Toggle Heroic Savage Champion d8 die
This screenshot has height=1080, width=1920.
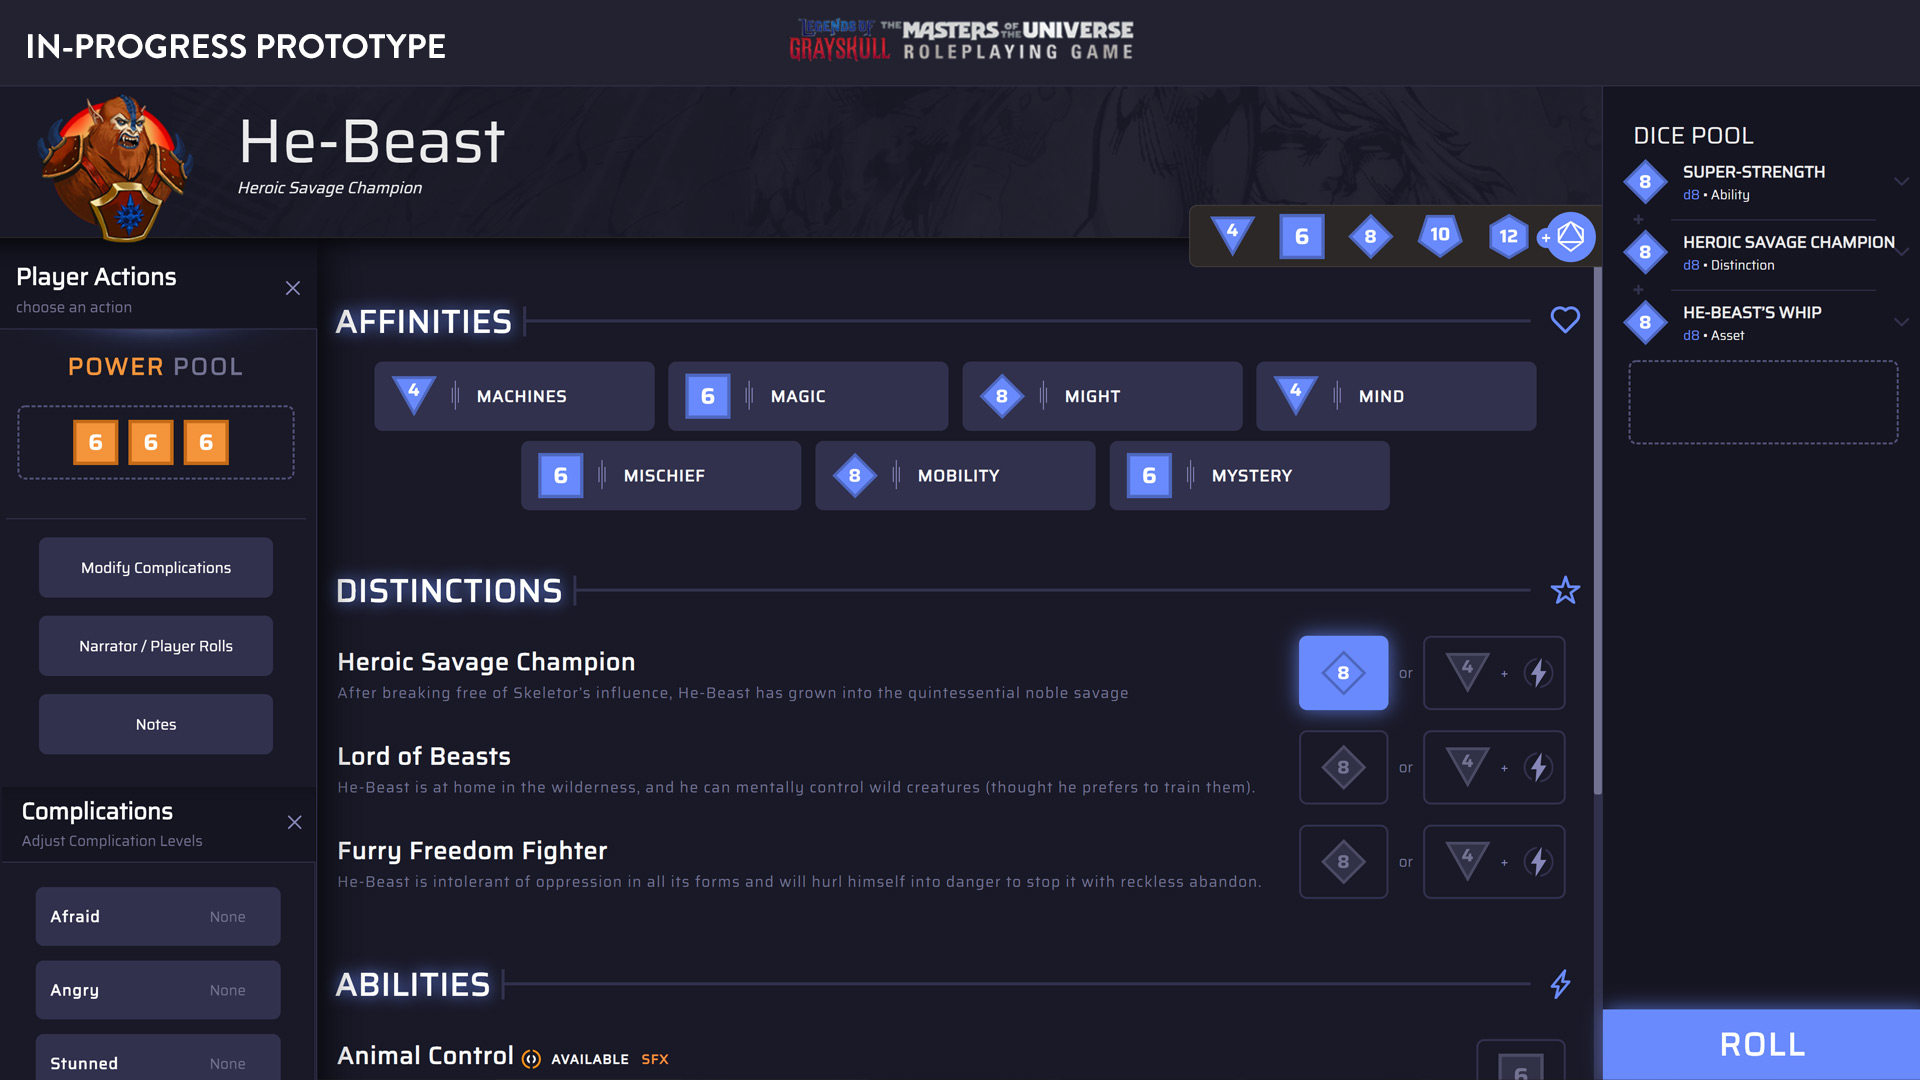pos(1342,673)
